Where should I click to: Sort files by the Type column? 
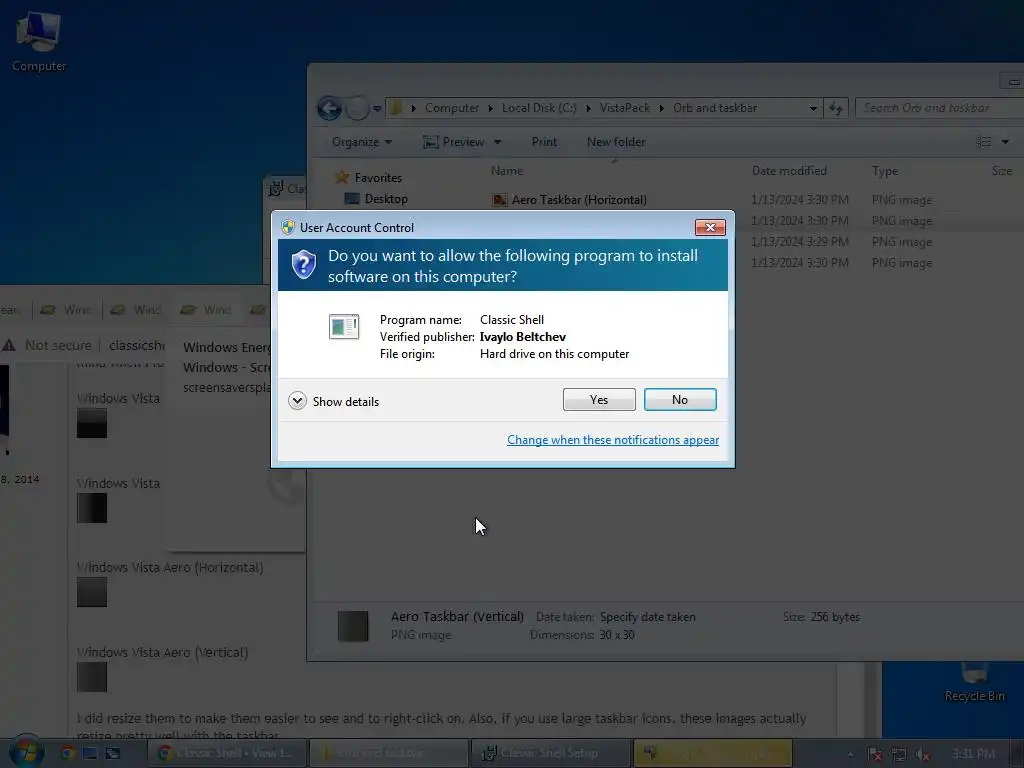(x=885, y=170)
